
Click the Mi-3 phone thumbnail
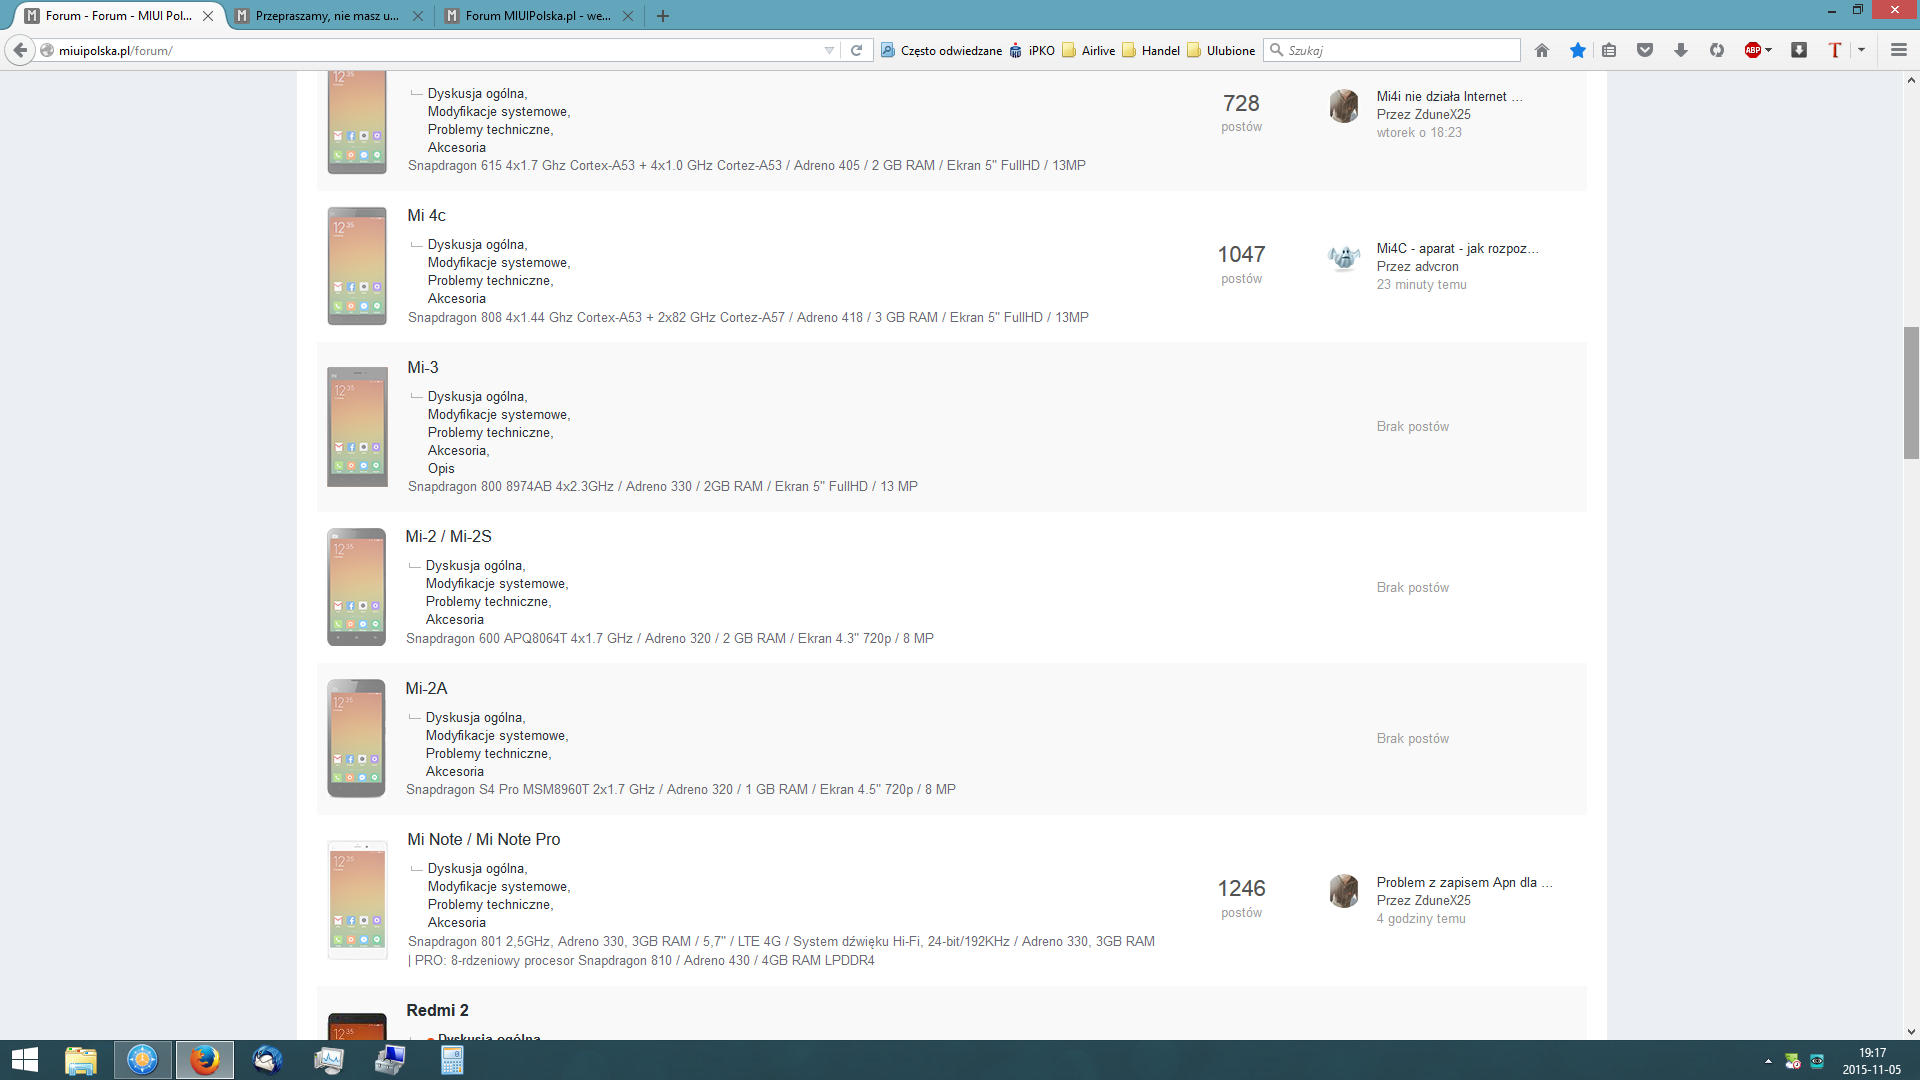tap(357, 427)
